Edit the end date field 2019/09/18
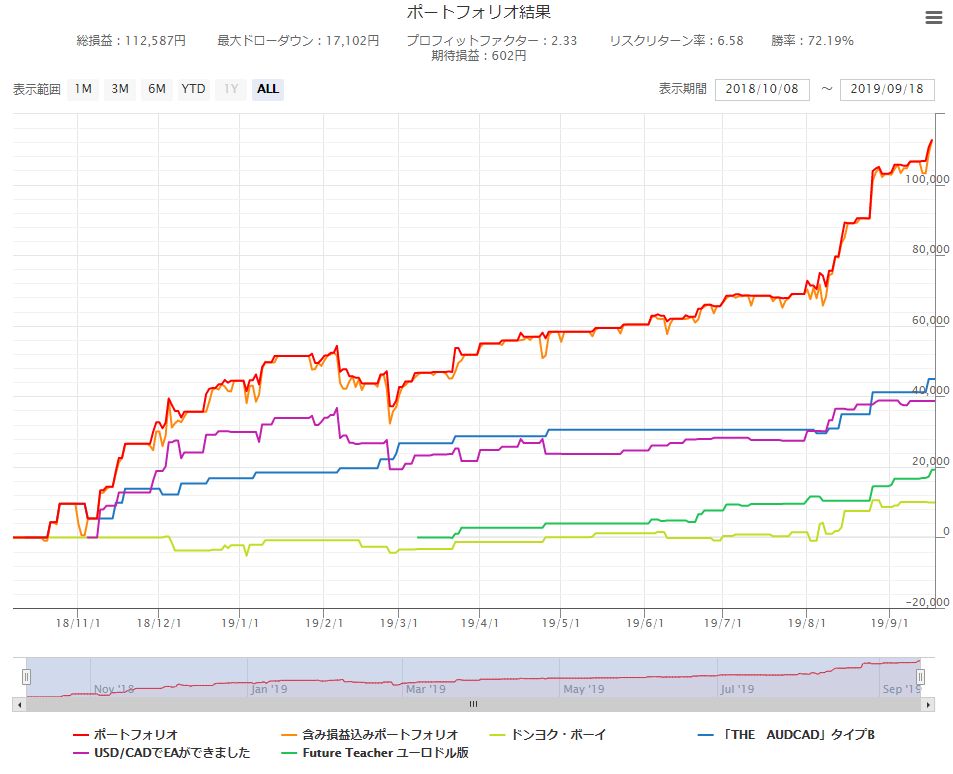 tap(887, 89)
